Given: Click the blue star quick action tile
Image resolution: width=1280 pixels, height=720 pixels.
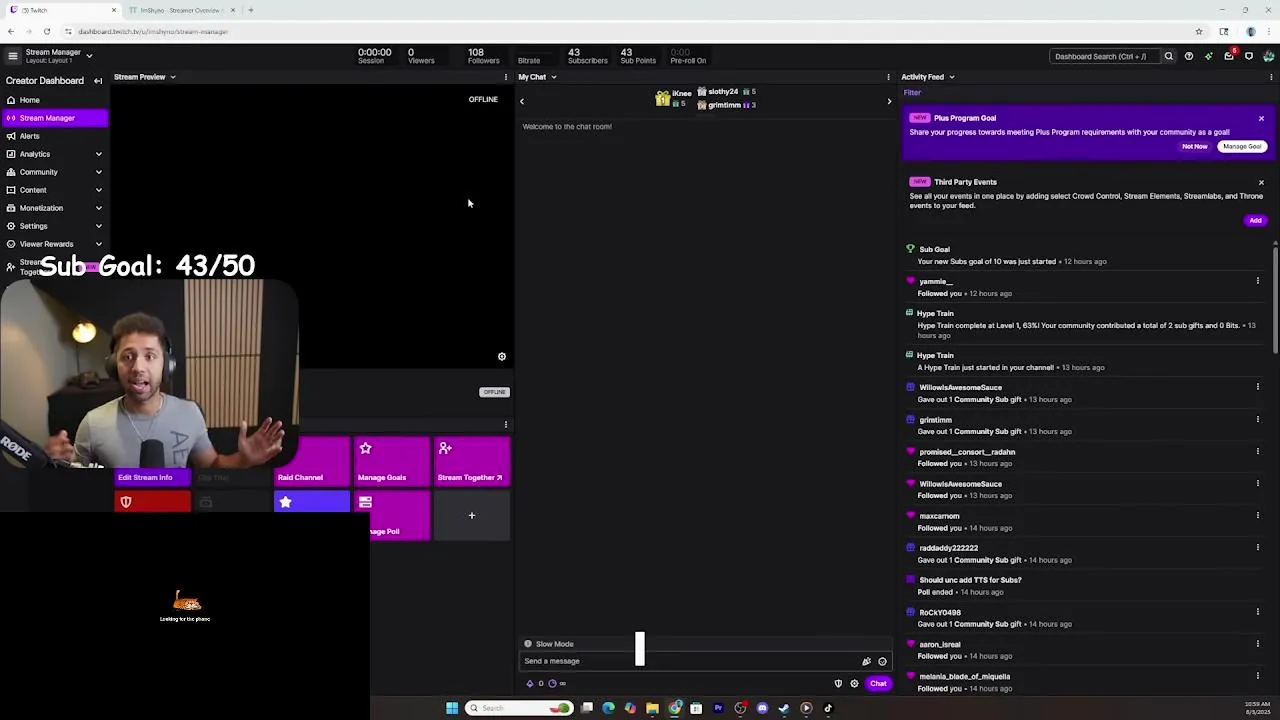Looking at the screenshot, I should pyautogui.click(x=312, y=502).
